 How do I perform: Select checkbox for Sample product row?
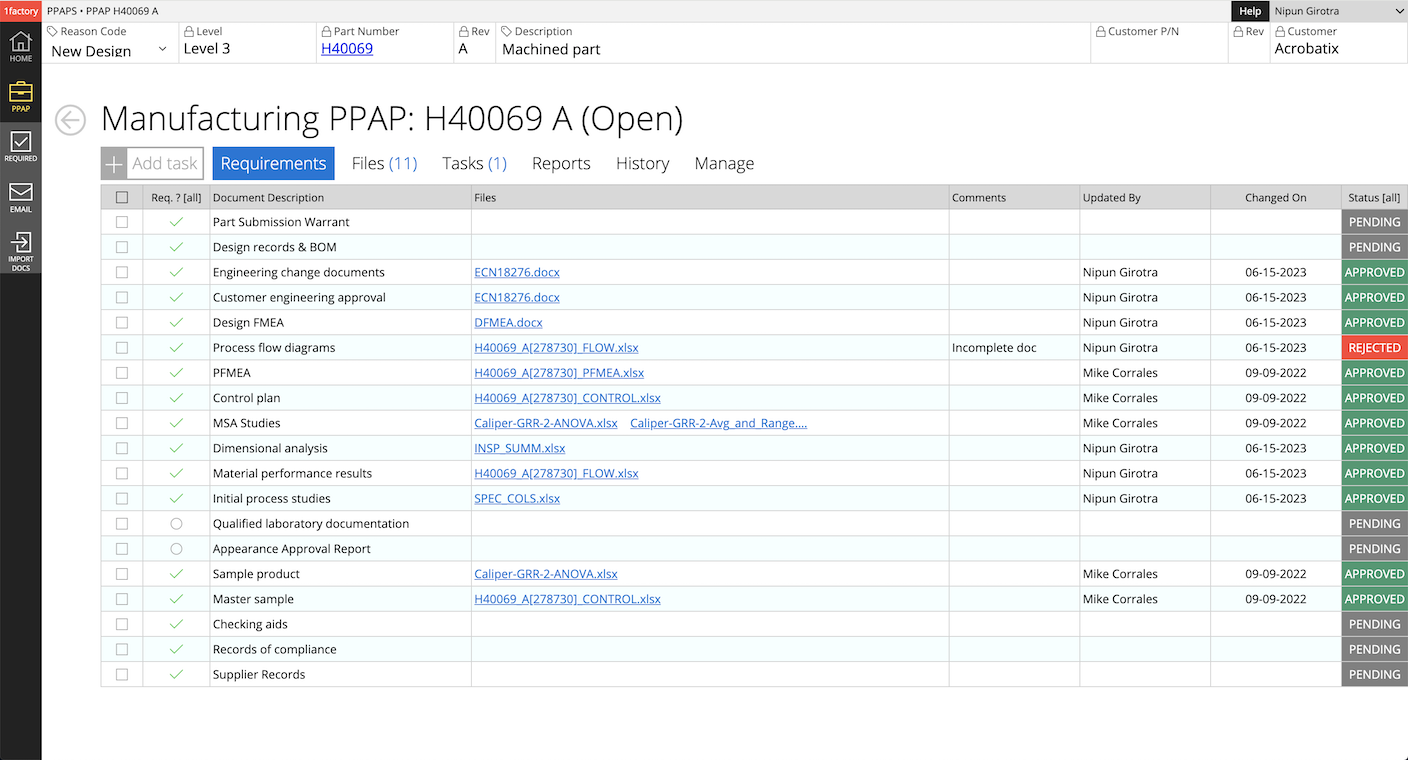point(122,574)
